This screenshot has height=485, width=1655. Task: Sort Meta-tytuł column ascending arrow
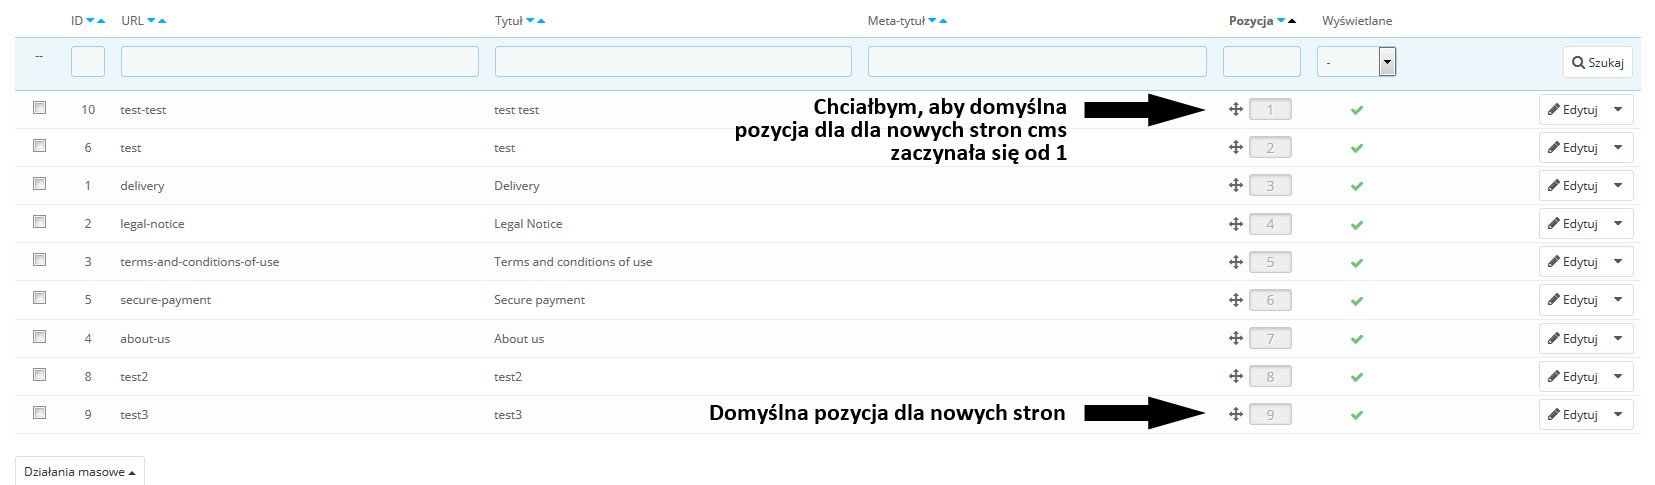click(x=943, y=21)
